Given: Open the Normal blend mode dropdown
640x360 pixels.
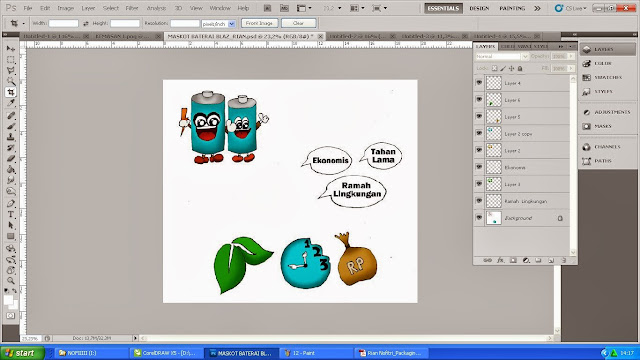Looking at the screenshot, I should coord(525,56).
